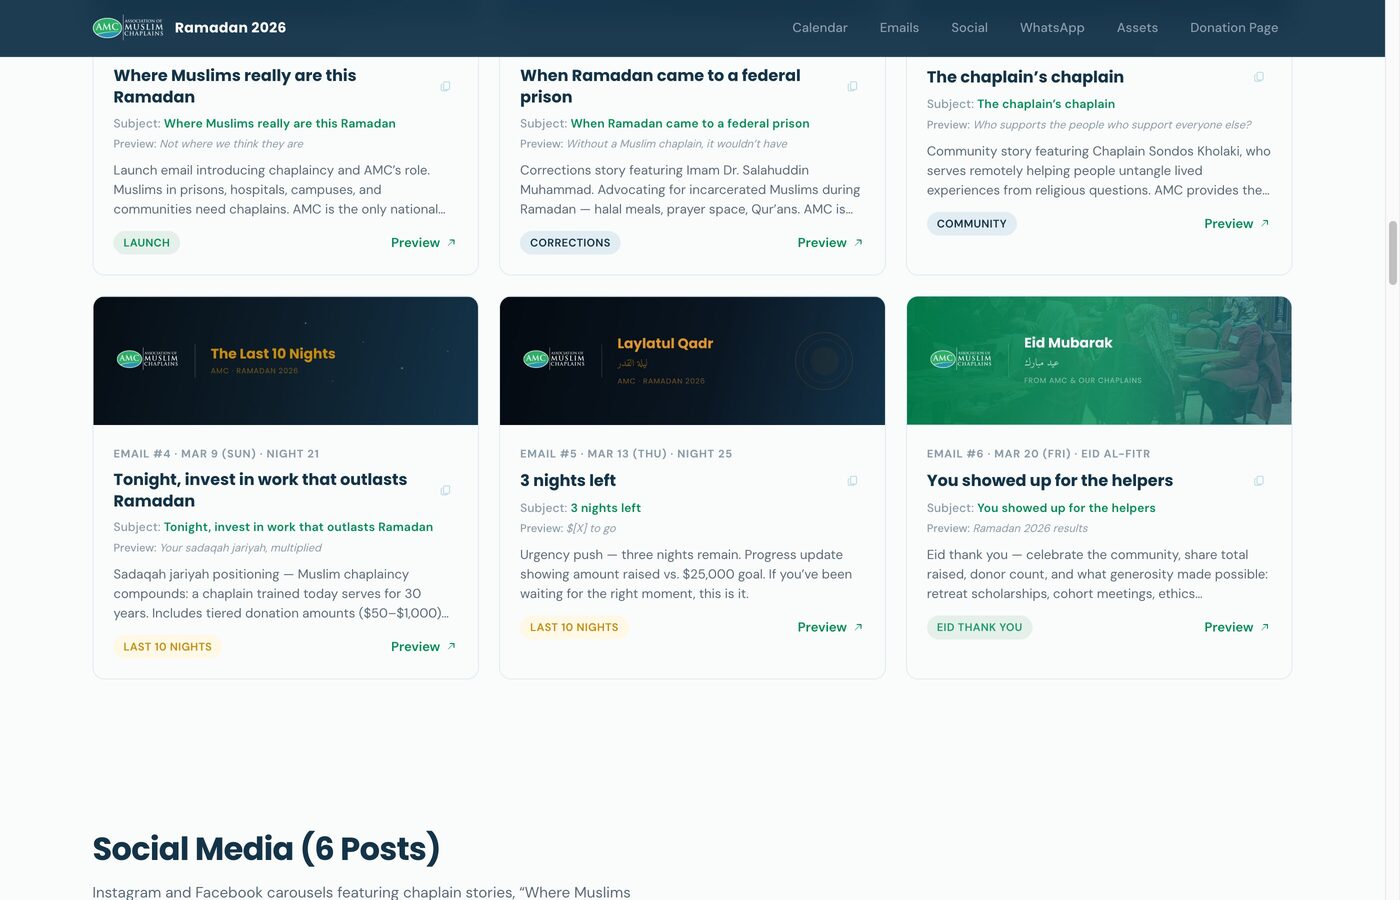Select subject 'Where Muslims really are this Ramadan'
The height and width of the screenshot is (900, 1400).
[279, 124]
